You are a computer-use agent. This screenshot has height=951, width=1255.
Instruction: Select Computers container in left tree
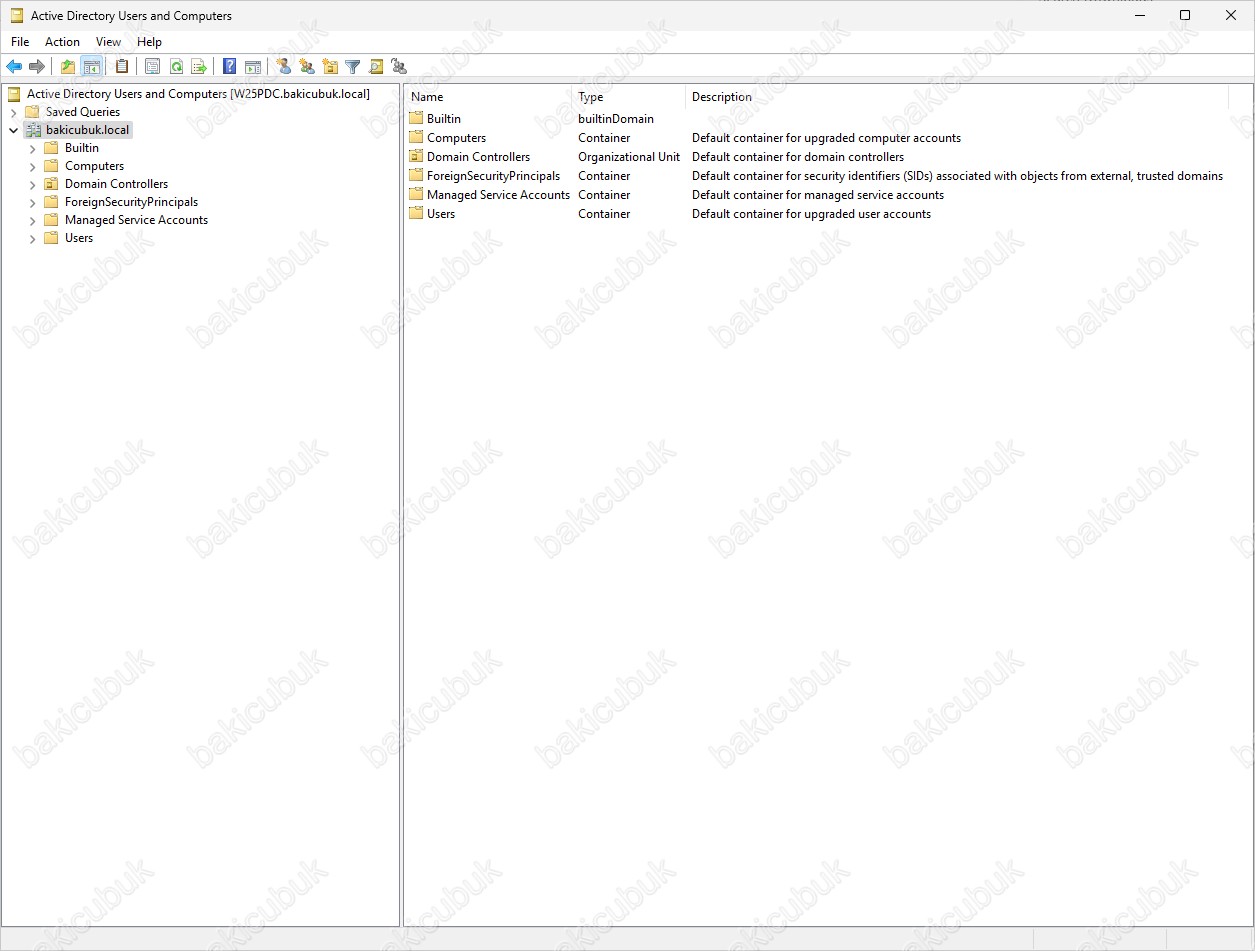pyautogui.click(x=95, y=166)
